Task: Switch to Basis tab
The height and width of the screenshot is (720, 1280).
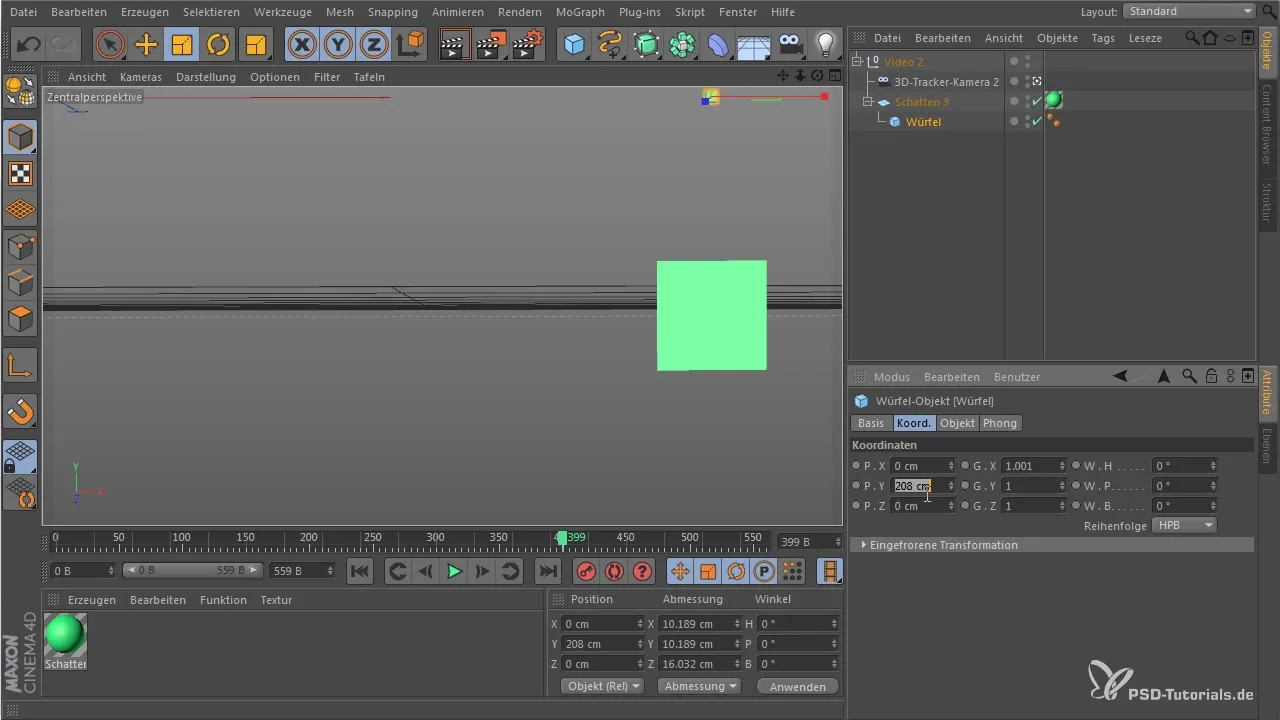Action: 871,423
